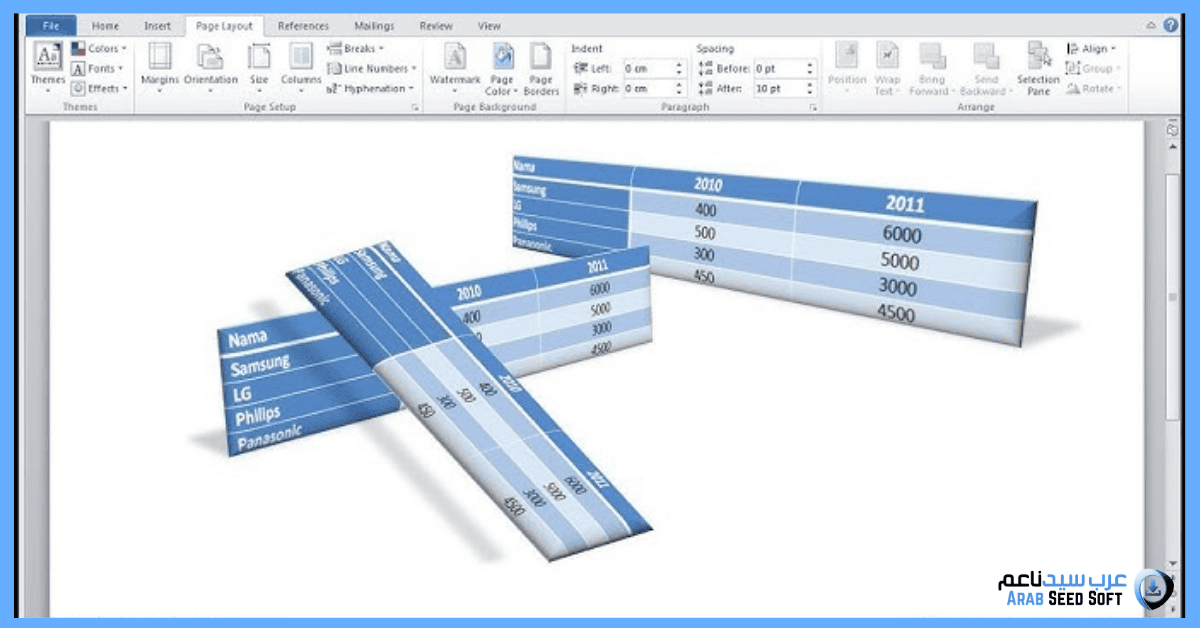Click the Word Help question mark icon
1200x628 pixels.
tap(1170, 26)
